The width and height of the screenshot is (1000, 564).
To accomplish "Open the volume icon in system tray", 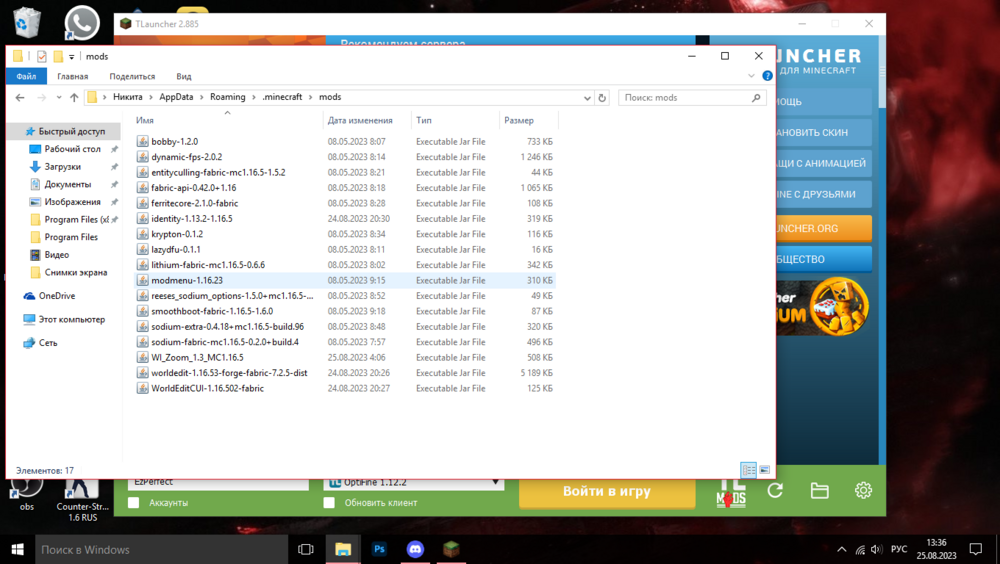I will point(877,549).
